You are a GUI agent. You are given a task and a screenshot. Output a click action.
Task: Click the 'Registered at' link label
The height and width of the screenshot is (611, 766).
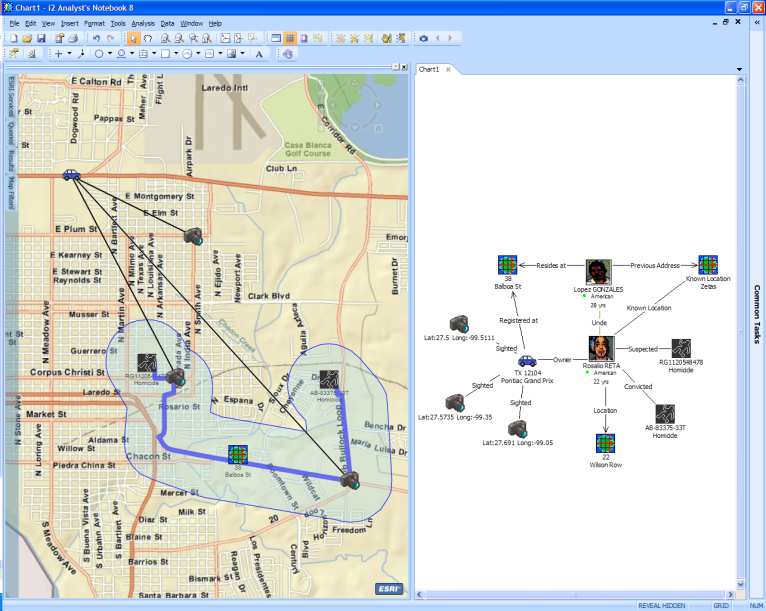coord(518,320)
